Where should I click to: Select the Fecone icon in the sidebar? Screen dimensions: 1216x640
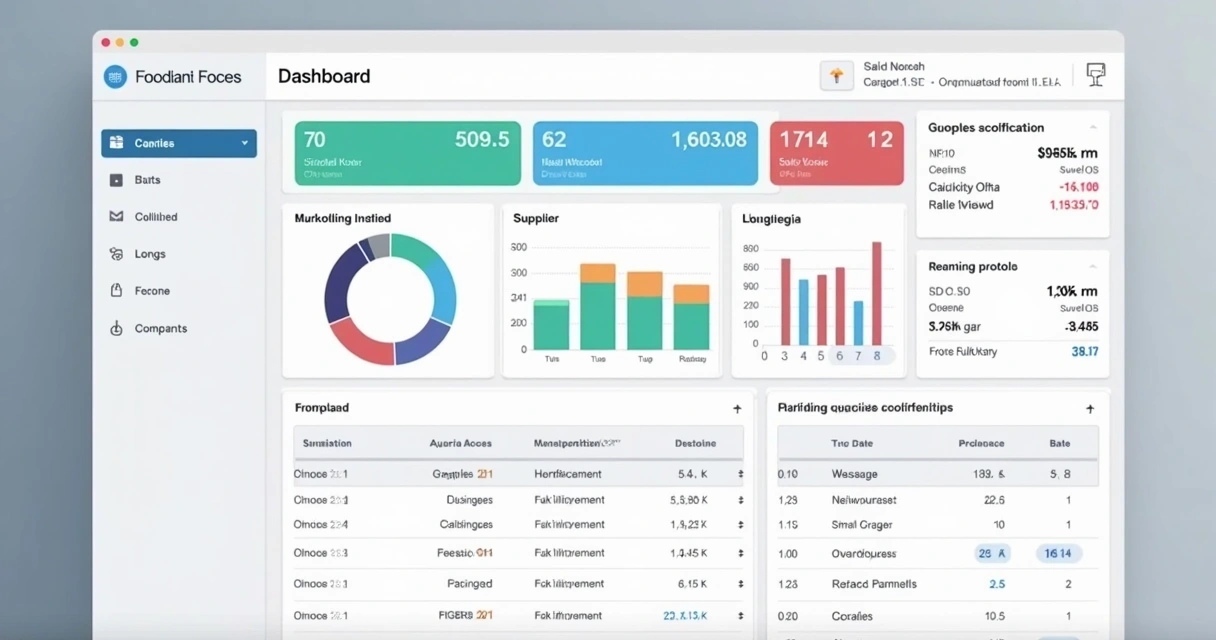115,290
